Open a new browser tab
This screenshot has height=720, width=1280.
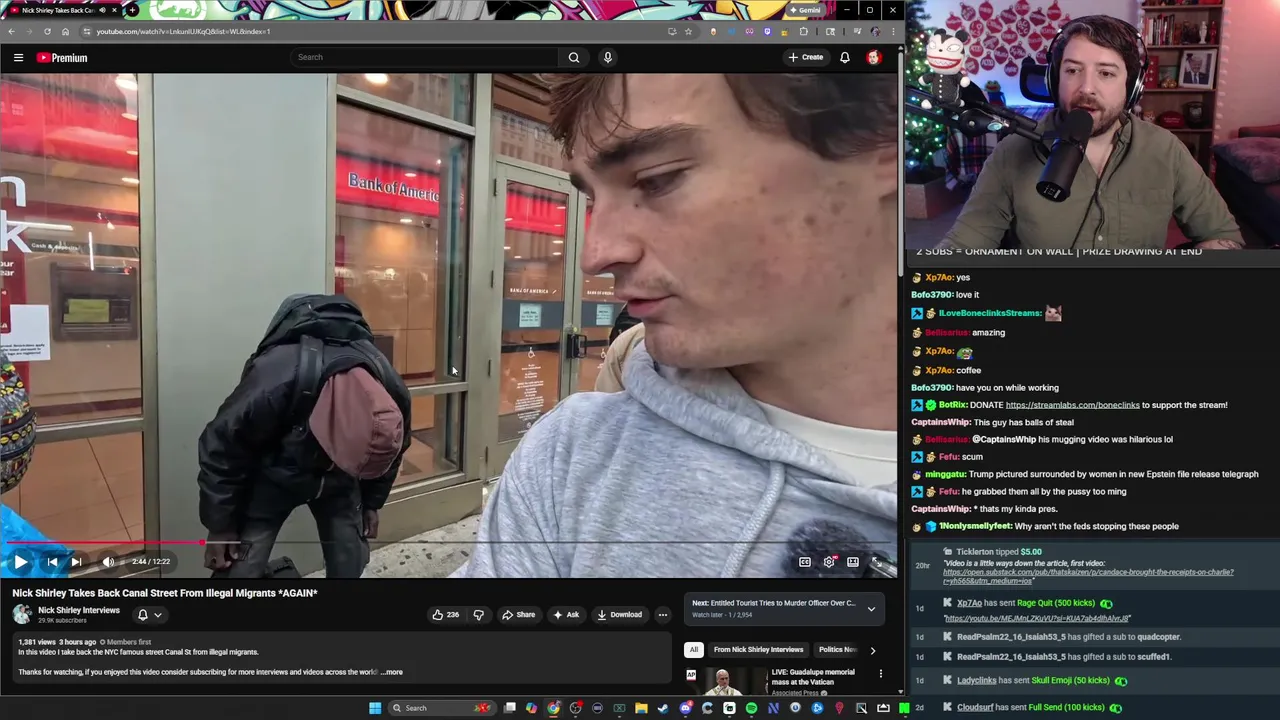point(132,10)
